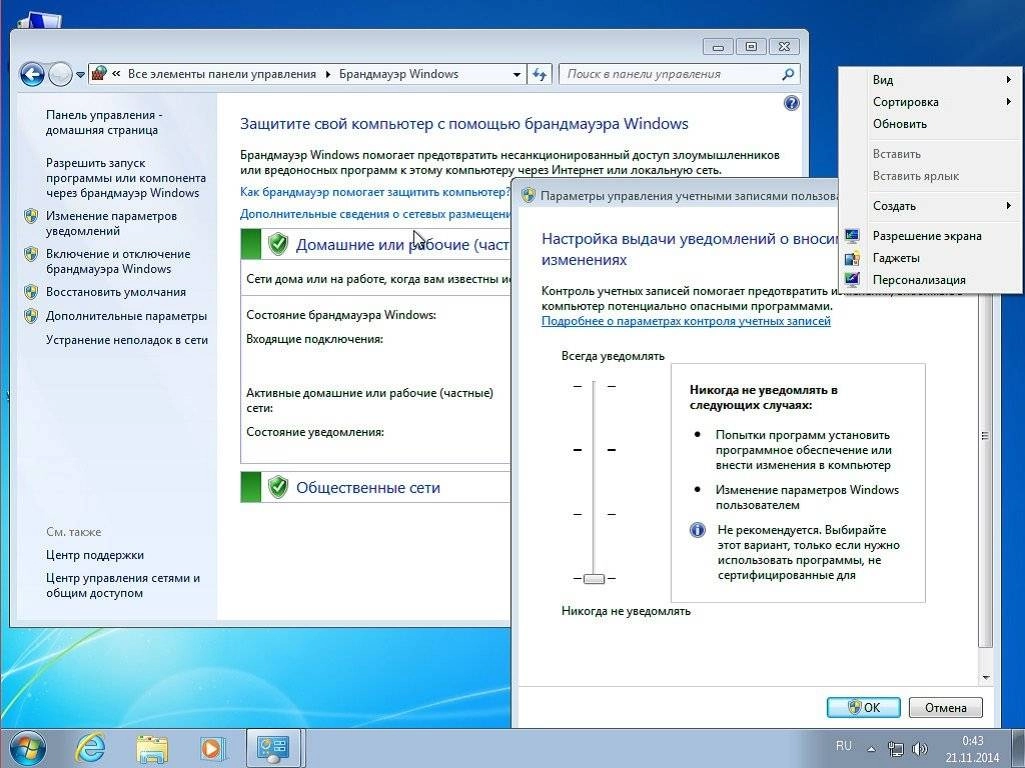Click the green shield icon of 'Домашние или рабочие' networks
This screenshot has height=768, width=1025.
point(278,244)
